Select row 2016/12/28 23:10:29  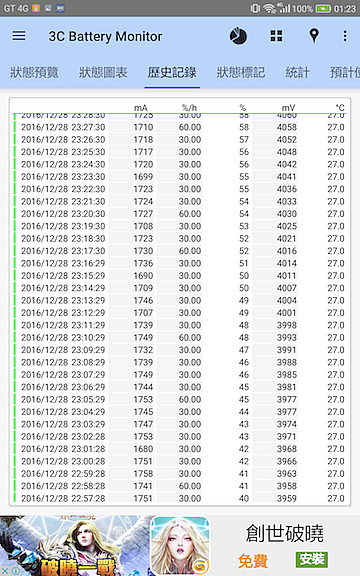180,338
